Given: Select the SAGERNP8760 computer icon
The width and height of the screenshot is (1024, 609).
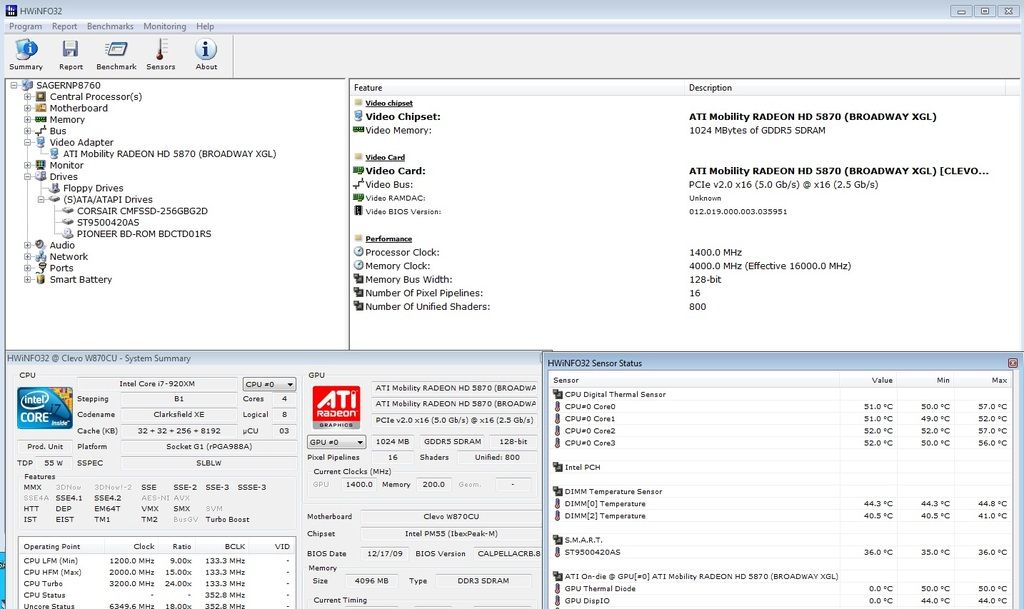Looking at the screenshot, I should 27,86.
